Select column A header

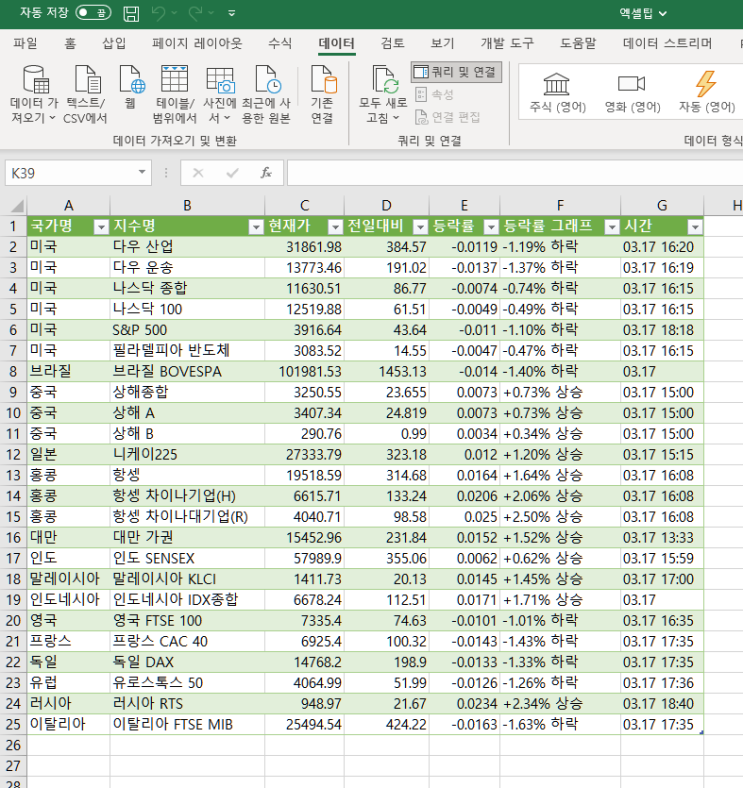coord(68,206)
